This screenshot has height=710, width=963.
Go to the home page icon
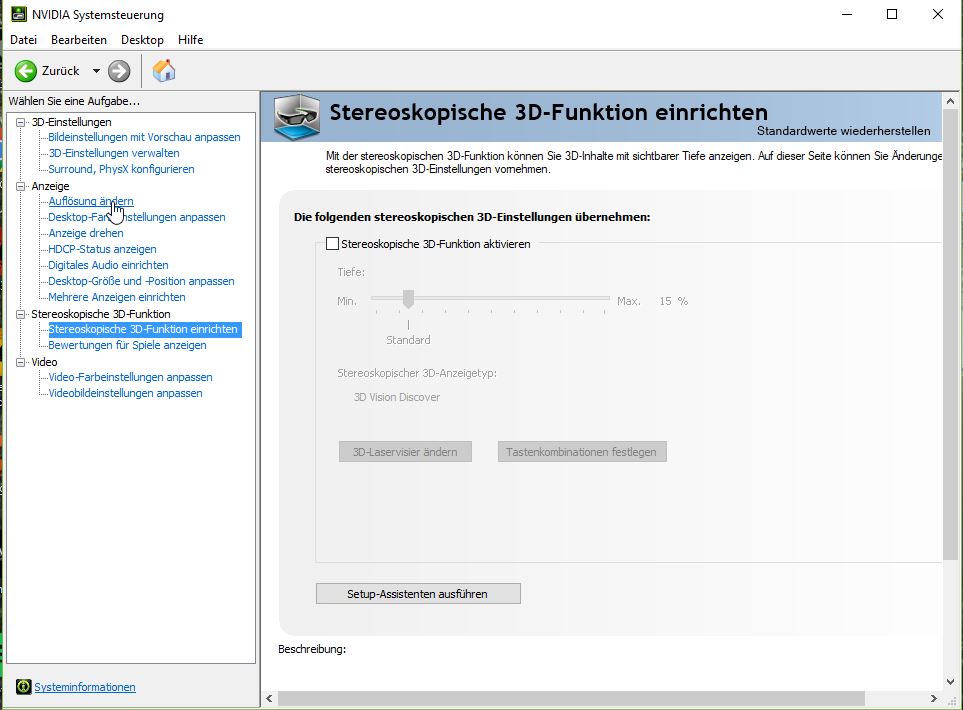pyautogui.click(x=164, y=71)
